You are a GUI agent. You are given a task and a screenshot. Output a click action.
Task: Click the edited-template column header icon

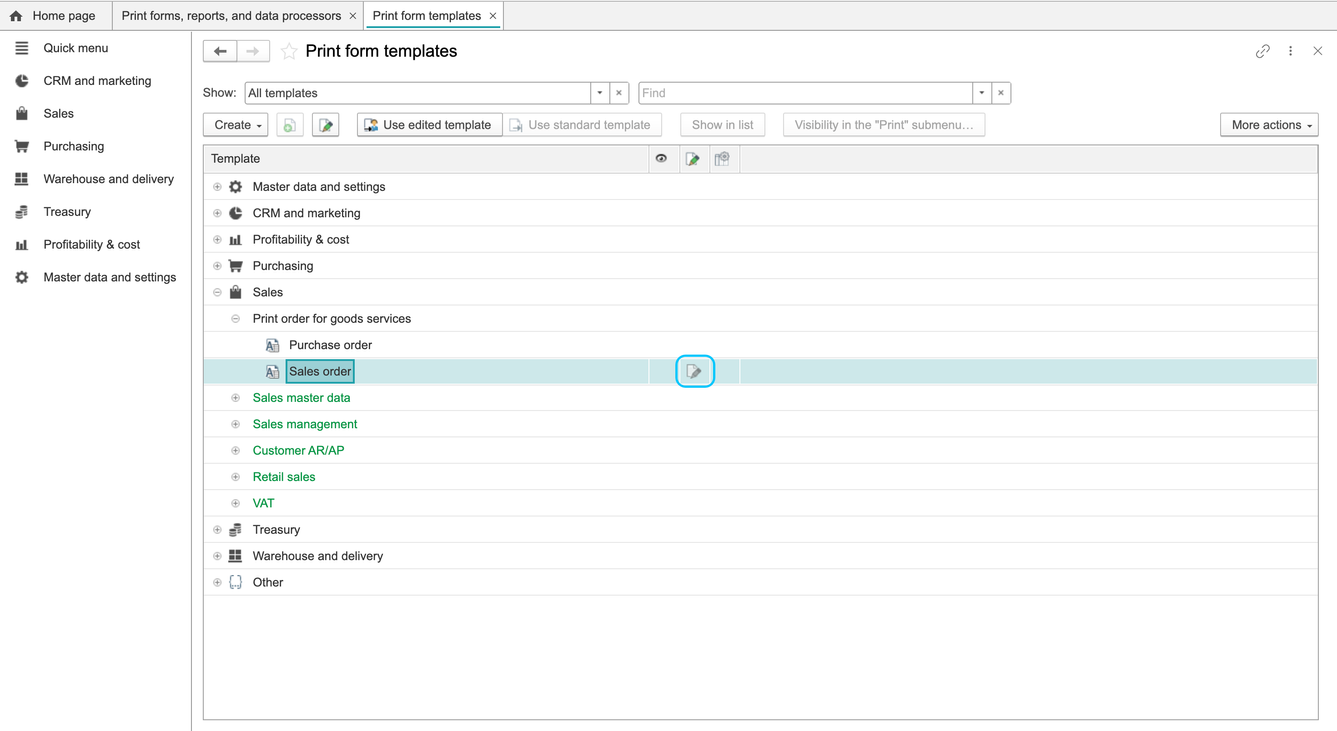pos(692,159)
